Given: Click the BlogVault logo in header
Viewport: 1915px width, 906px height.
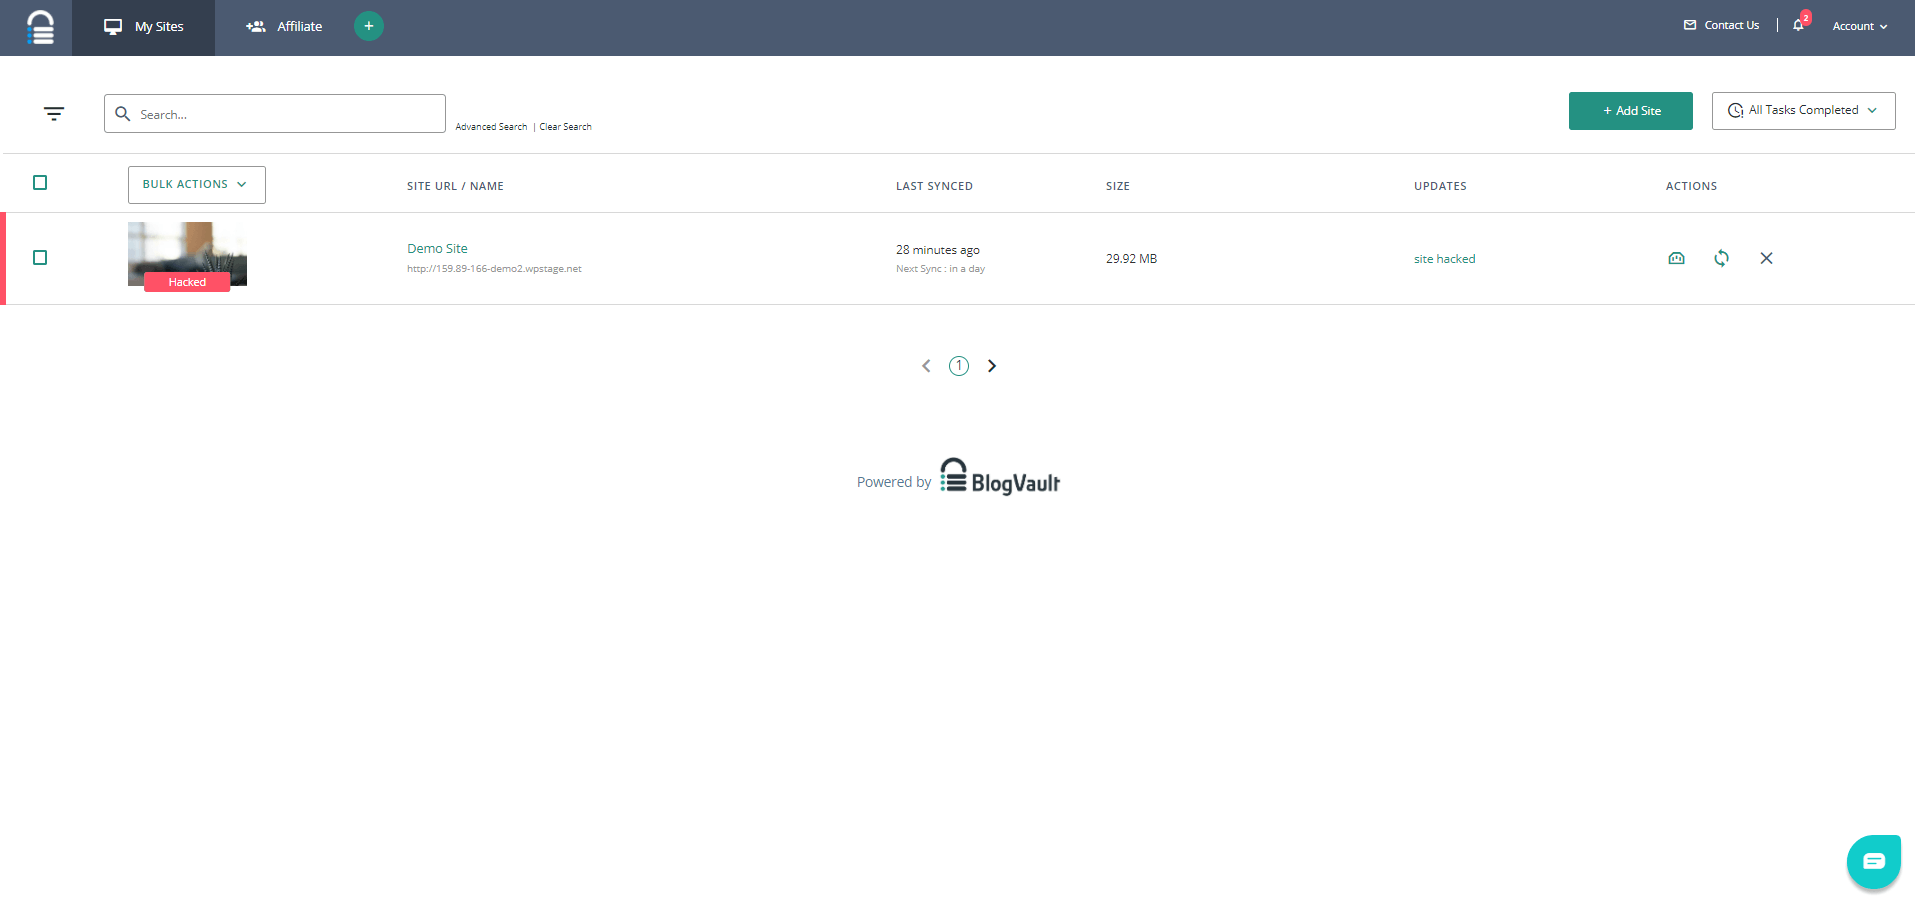Looking at the screenshot, I should [x=40, y=27].
